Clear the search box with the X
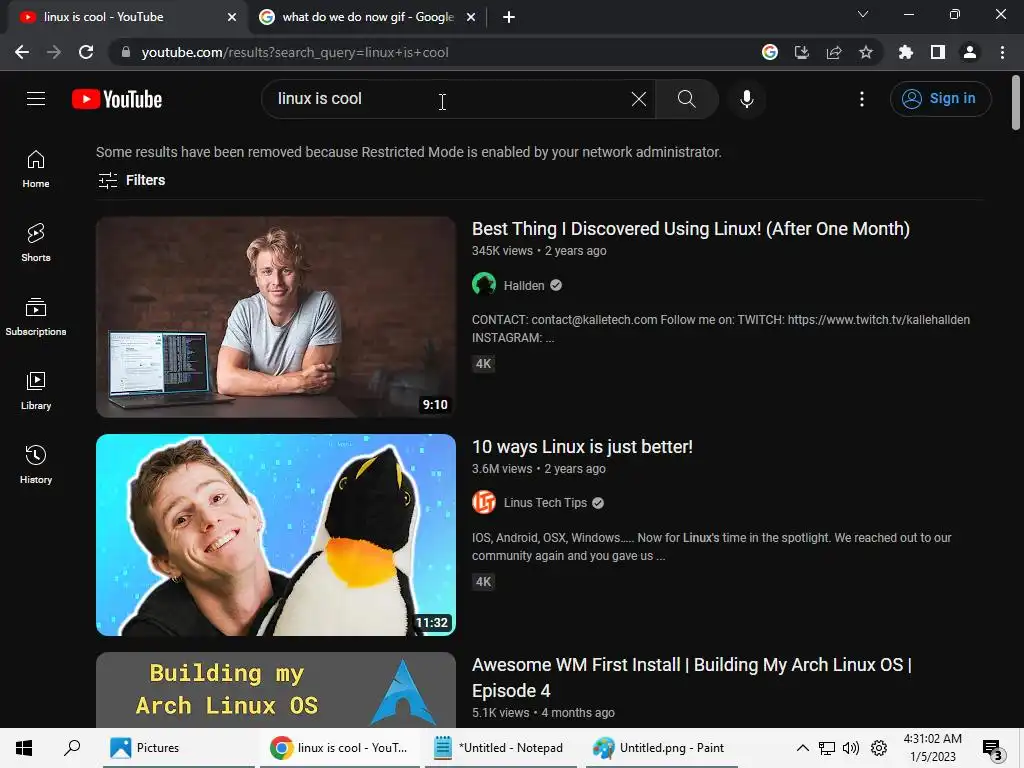This screenshot has height=768, width=1024. click(639, 99)
